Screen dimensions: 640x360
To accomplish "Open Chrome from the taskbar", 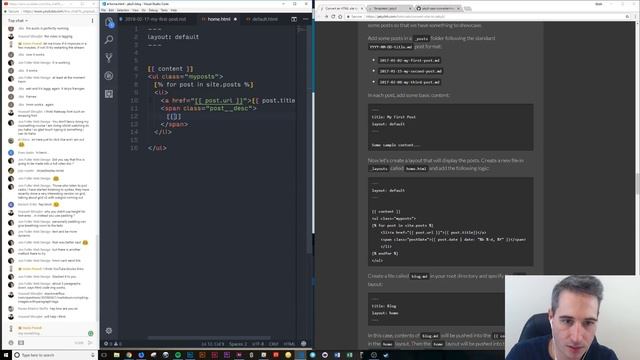I will 129,355.
